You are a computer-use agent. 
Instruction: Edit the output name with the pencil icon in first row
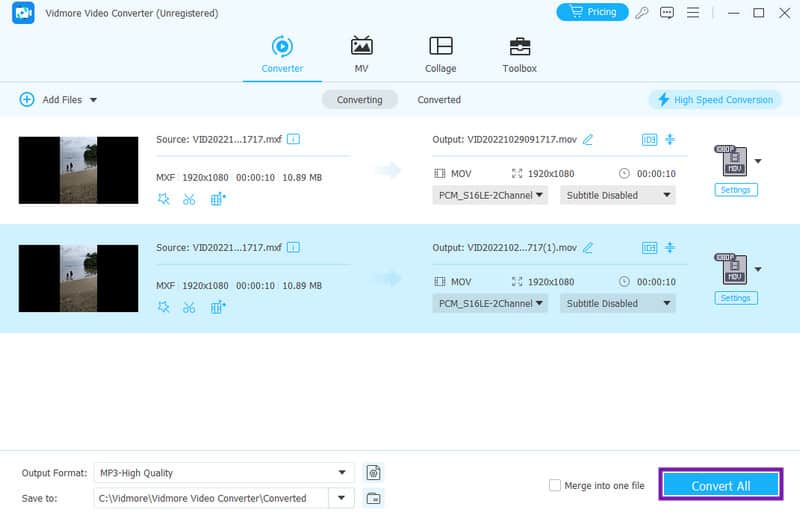(x=588, y=139)
